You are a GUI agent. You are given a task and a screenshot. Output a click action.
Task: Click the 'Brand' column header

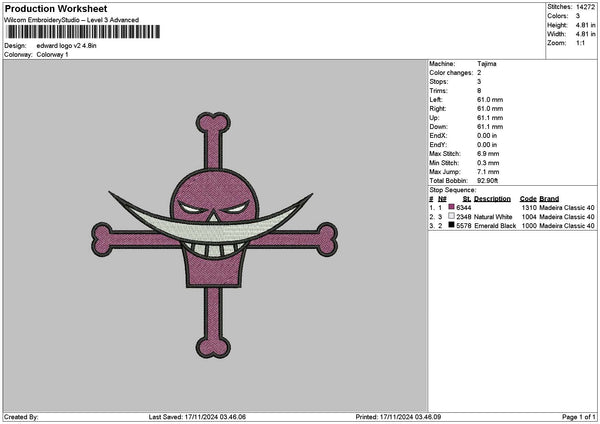[549, 199]
